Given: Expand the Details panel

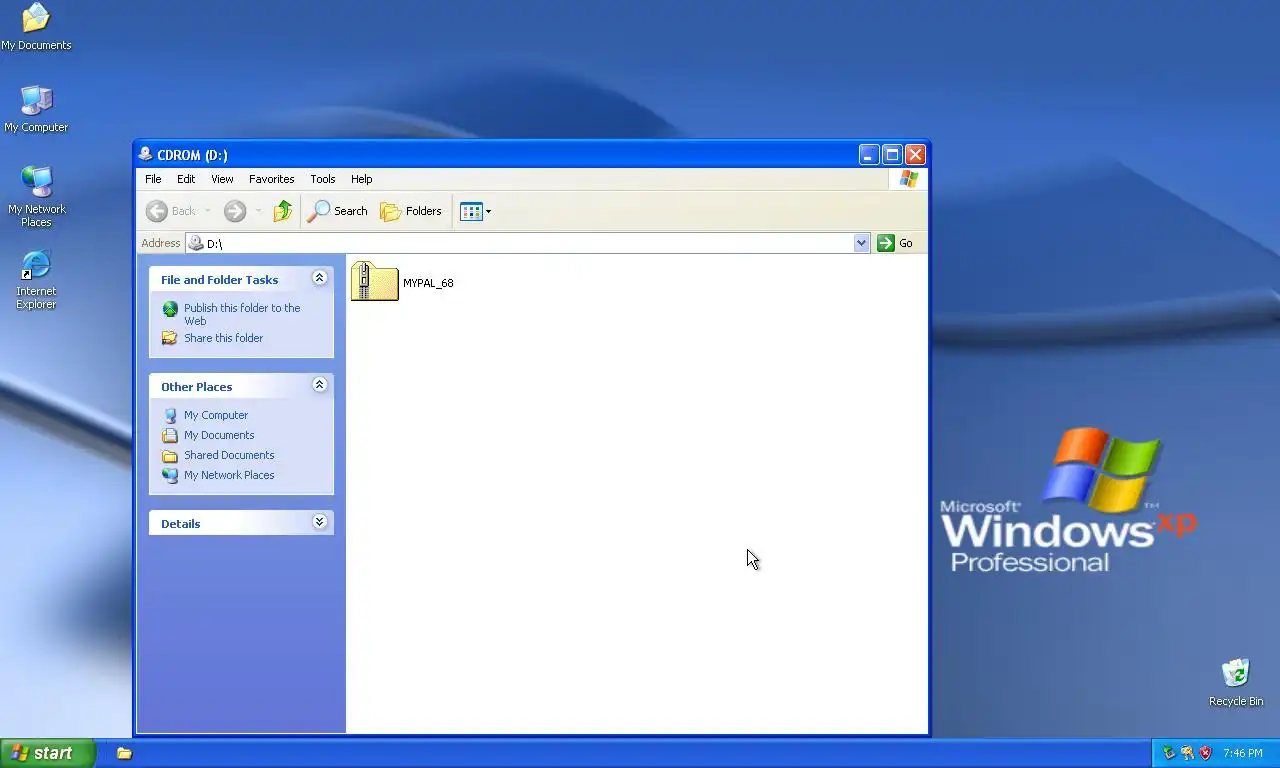Looking at the screenshot, I should pyautogui.click(x=319, y=522).
